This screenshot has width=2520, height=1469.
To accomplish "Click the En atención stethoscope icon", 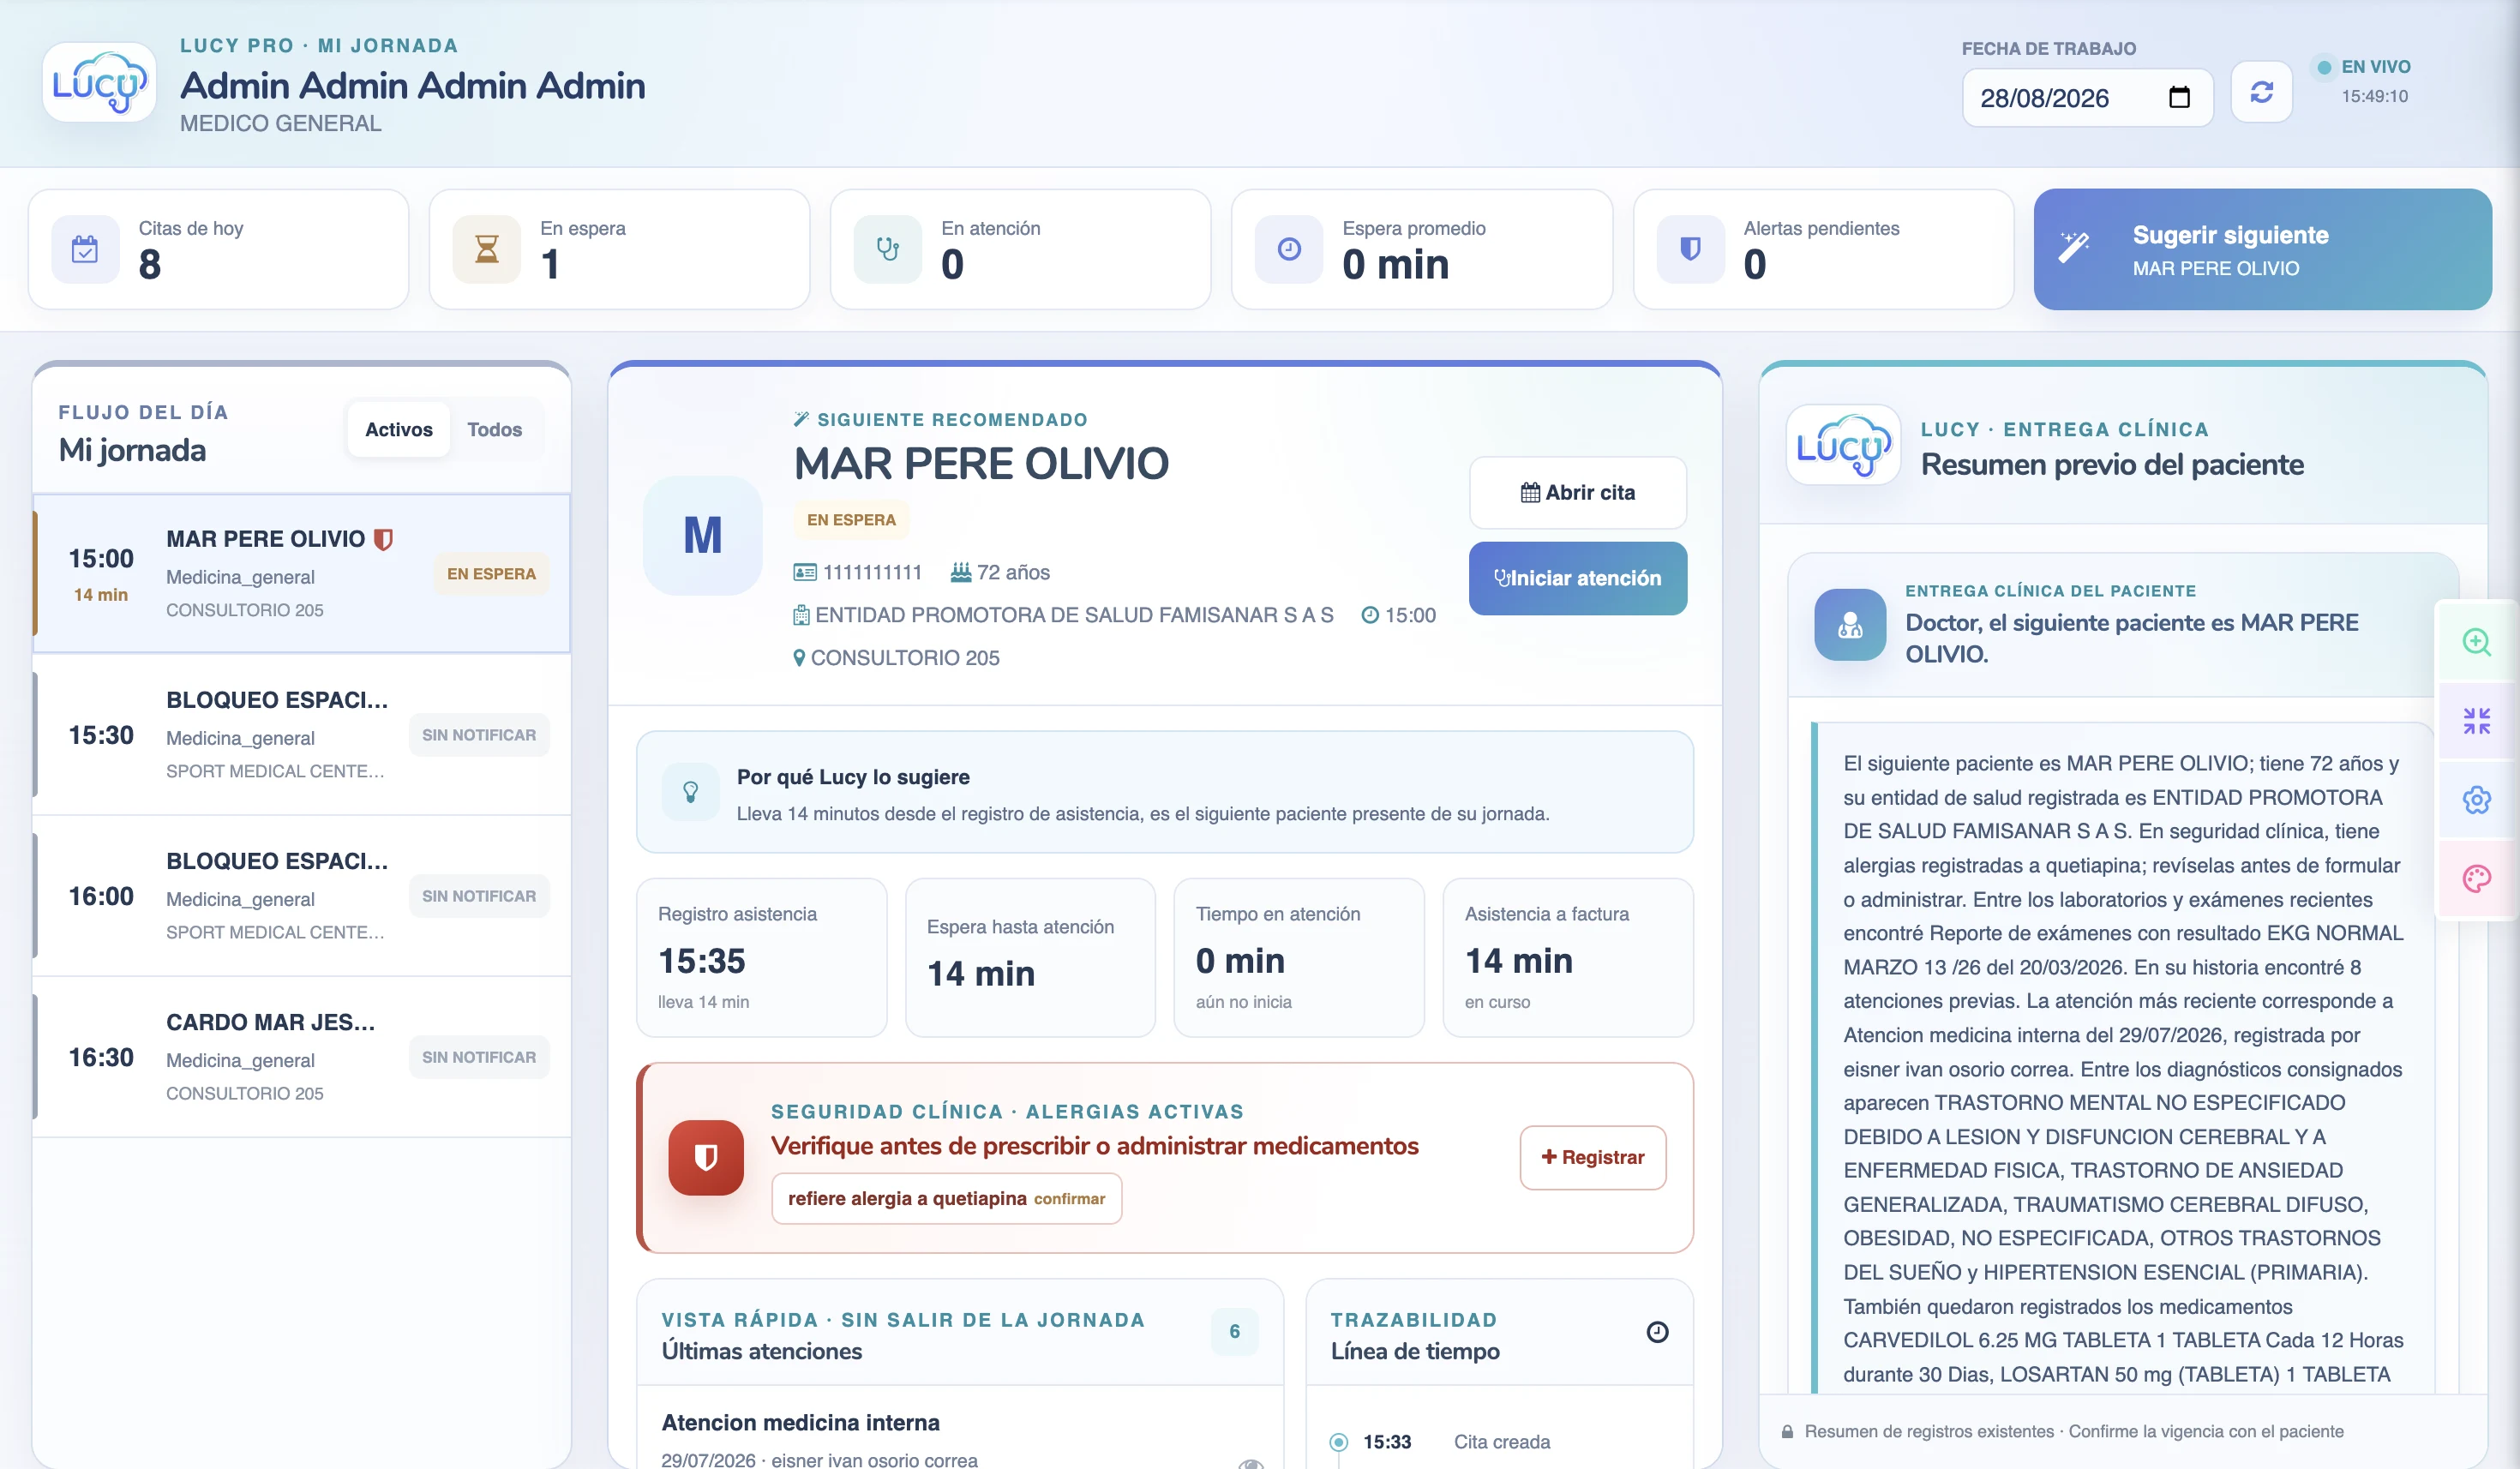I will point(888,249).
